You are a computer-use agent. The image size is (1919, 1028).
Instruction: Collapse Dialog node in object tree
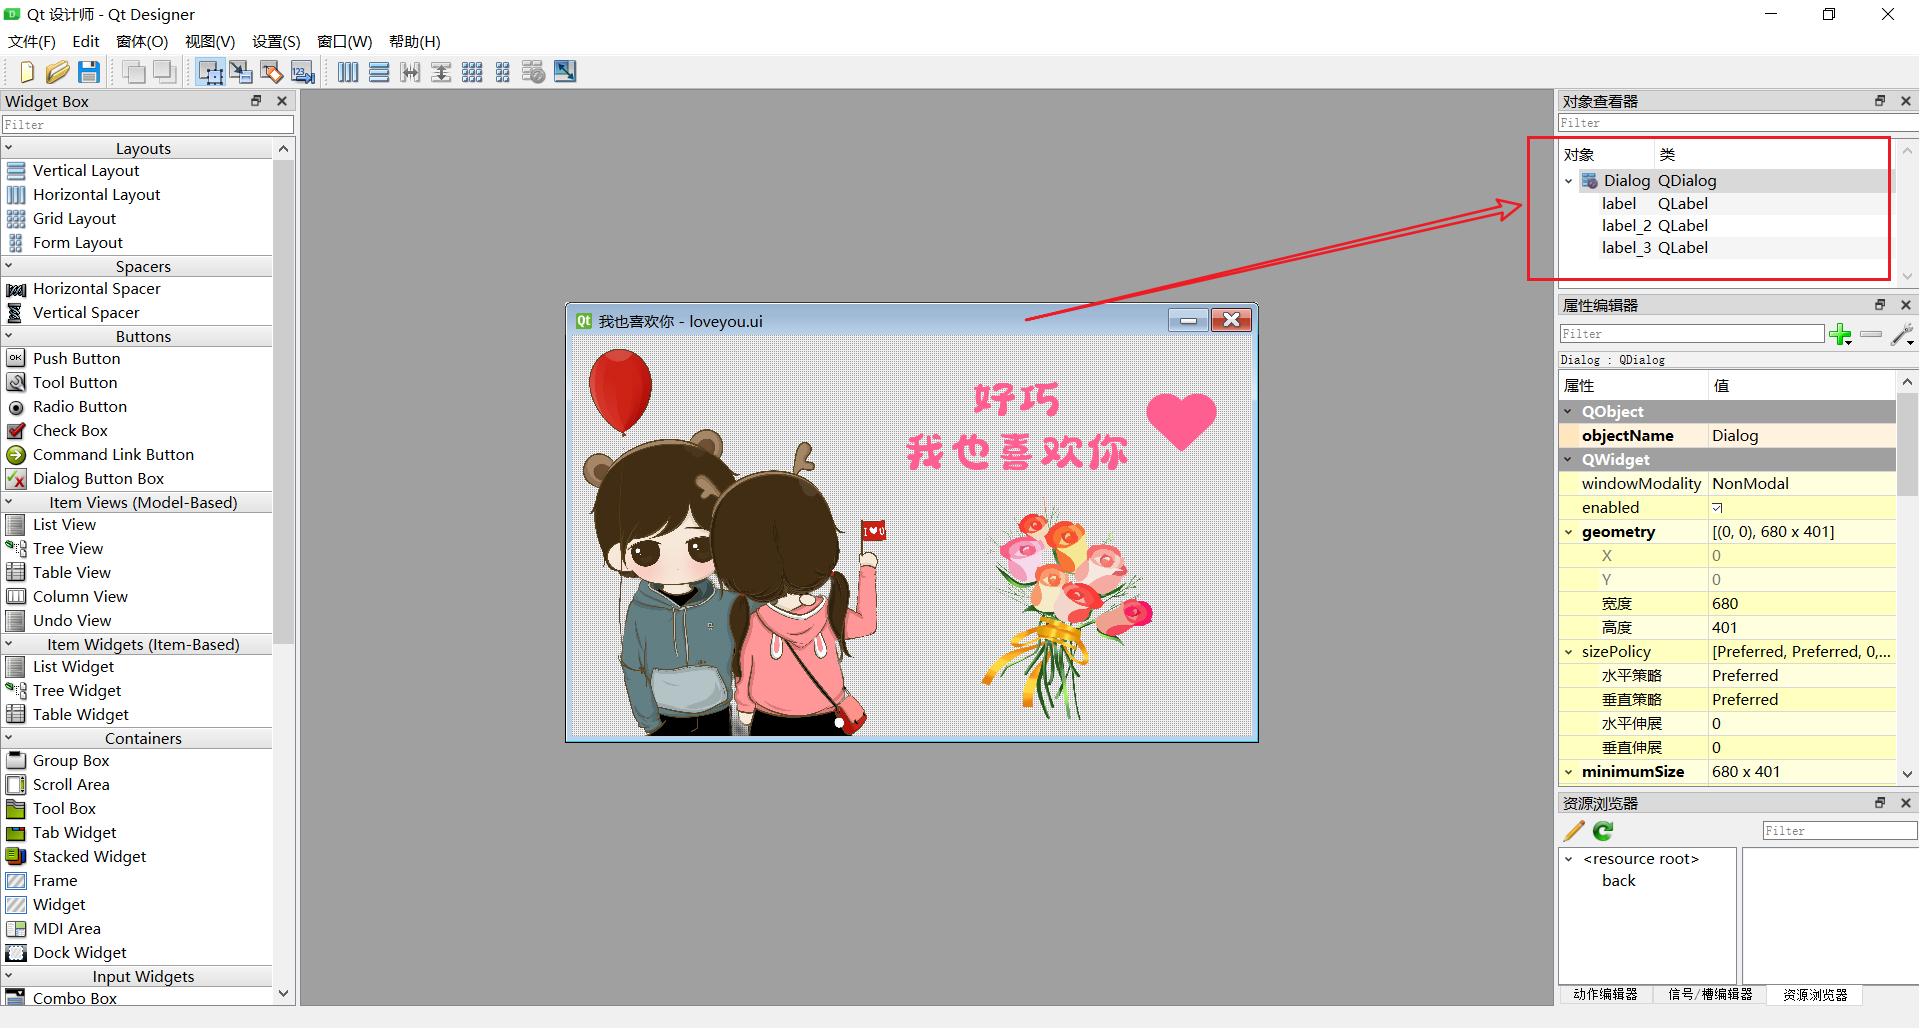tap(1569, 181)
